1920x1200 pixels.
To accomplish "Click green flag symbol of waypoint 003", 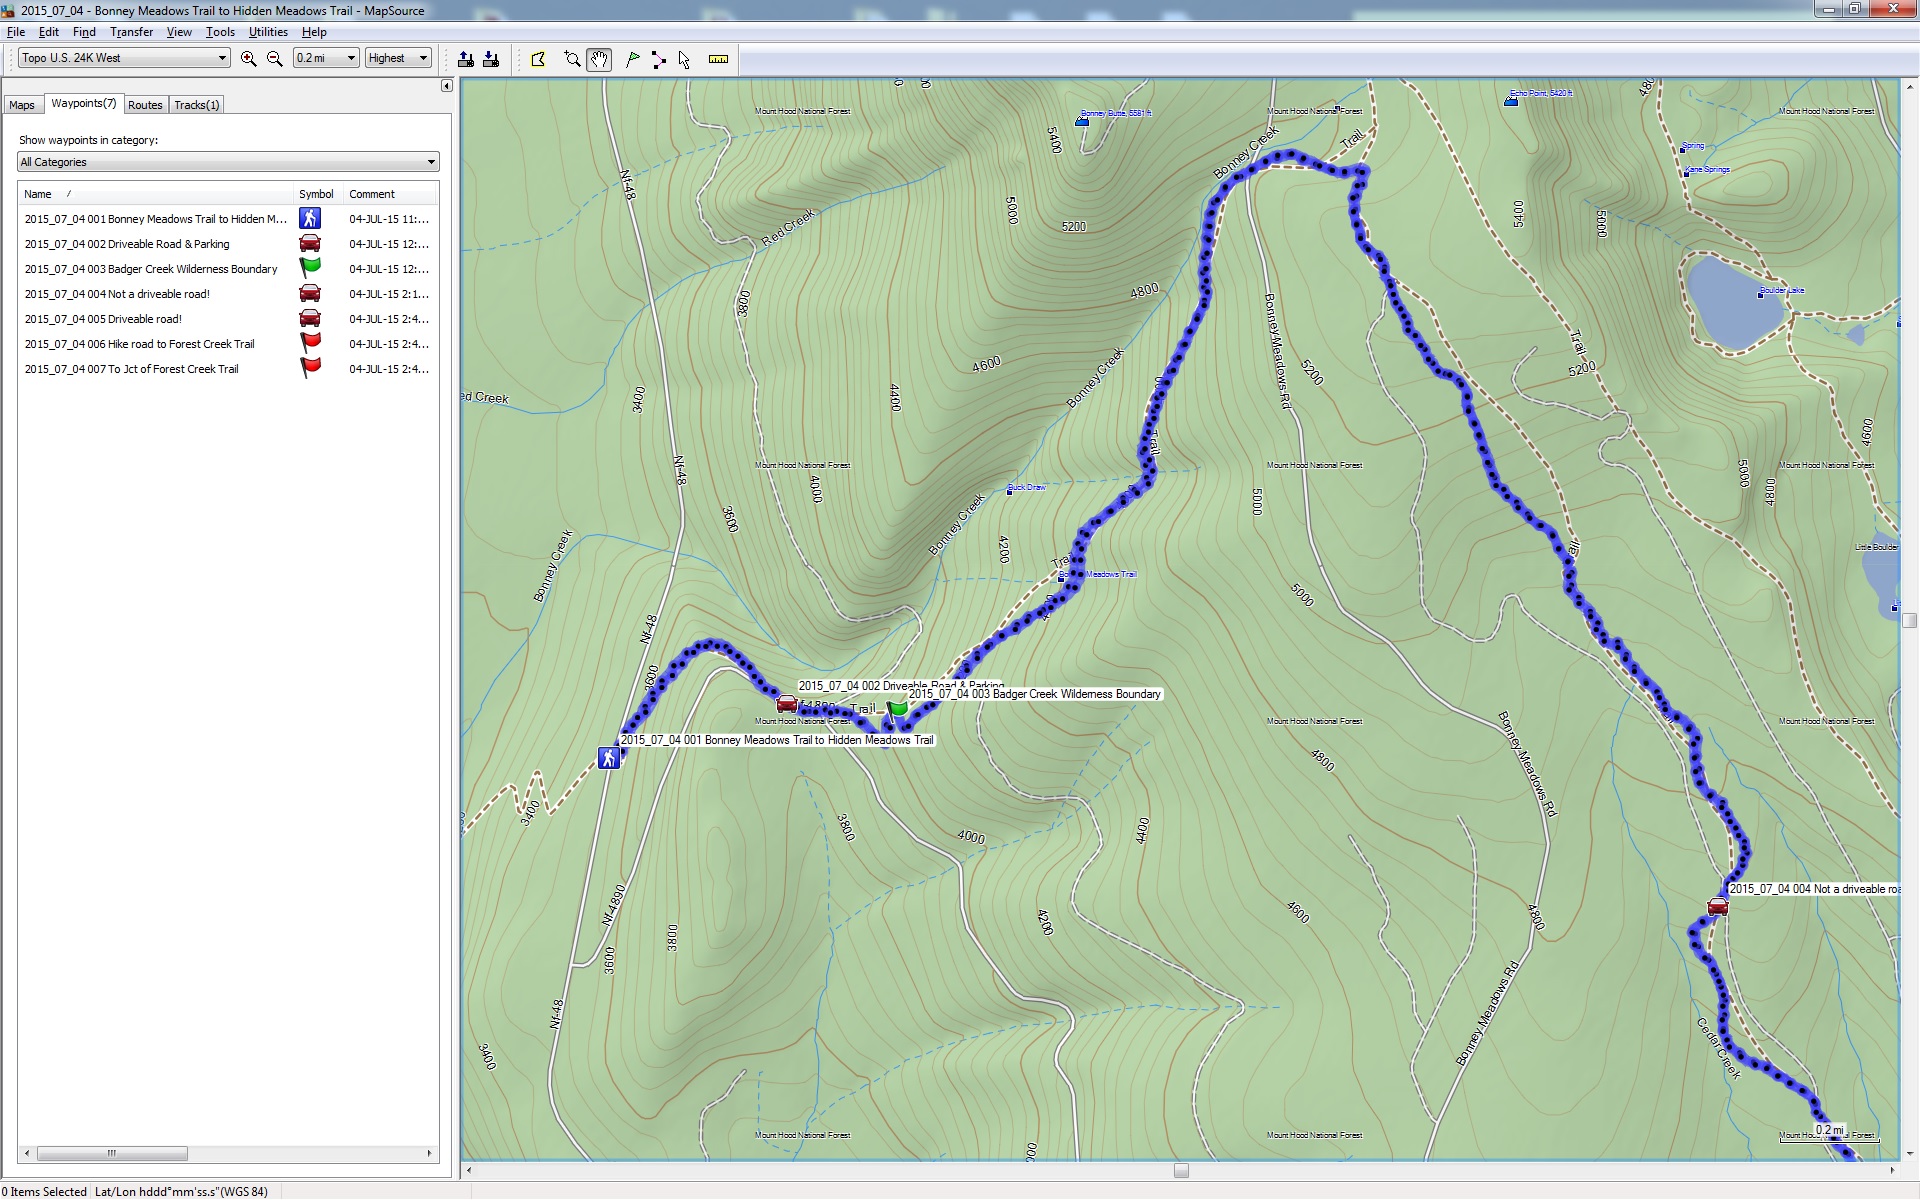I will [310, 267].
